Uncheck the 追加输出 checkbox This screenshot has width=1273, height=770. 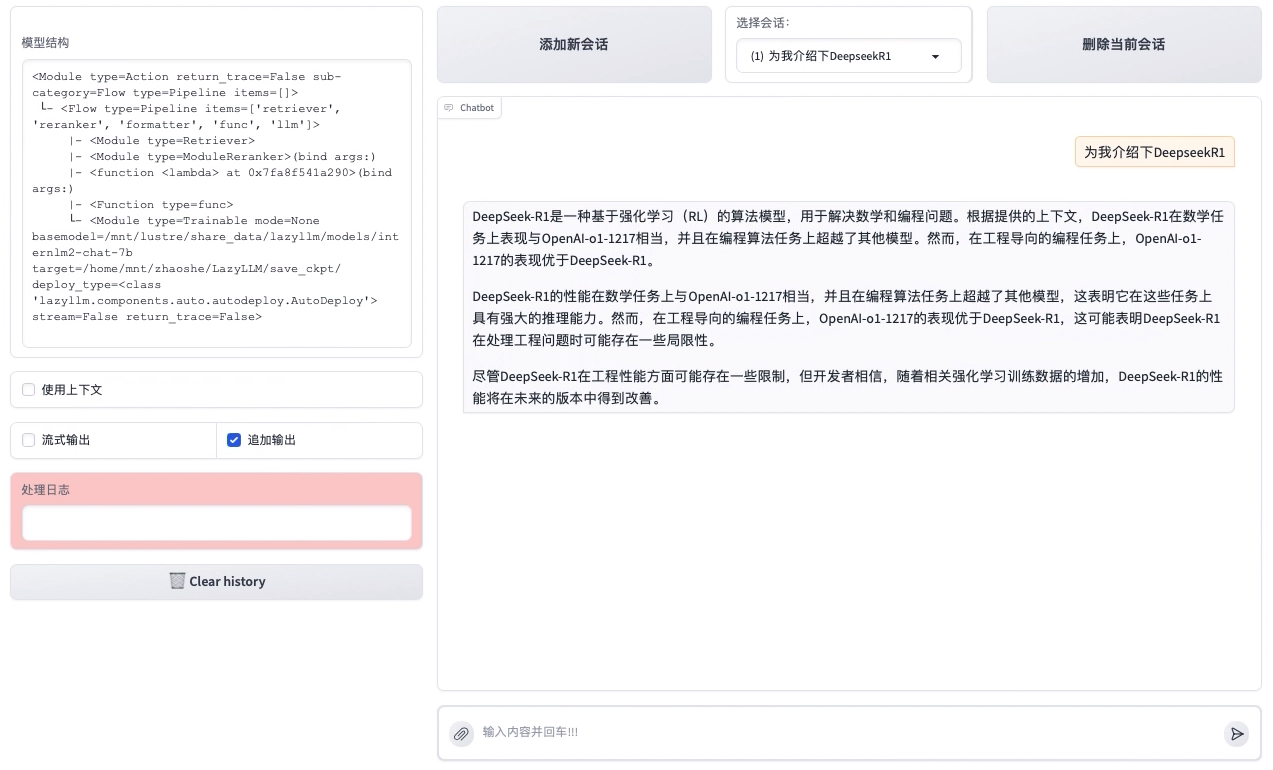click(234, 440)
